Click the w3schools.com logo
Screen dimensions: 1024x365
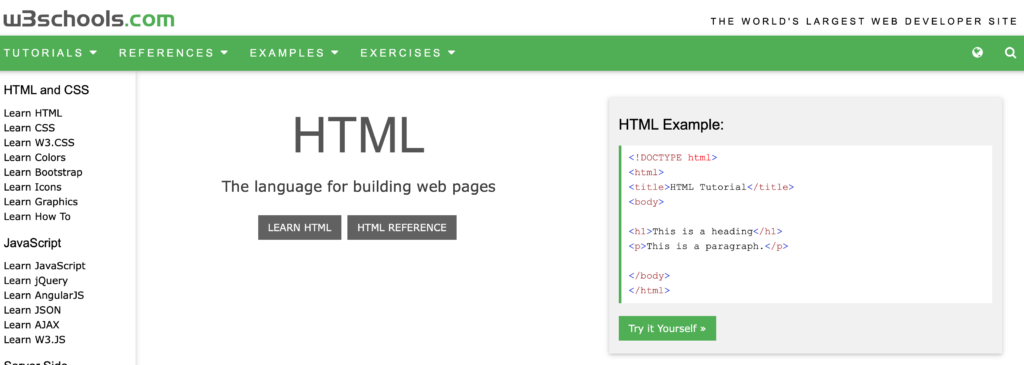[x=88, y=19]
